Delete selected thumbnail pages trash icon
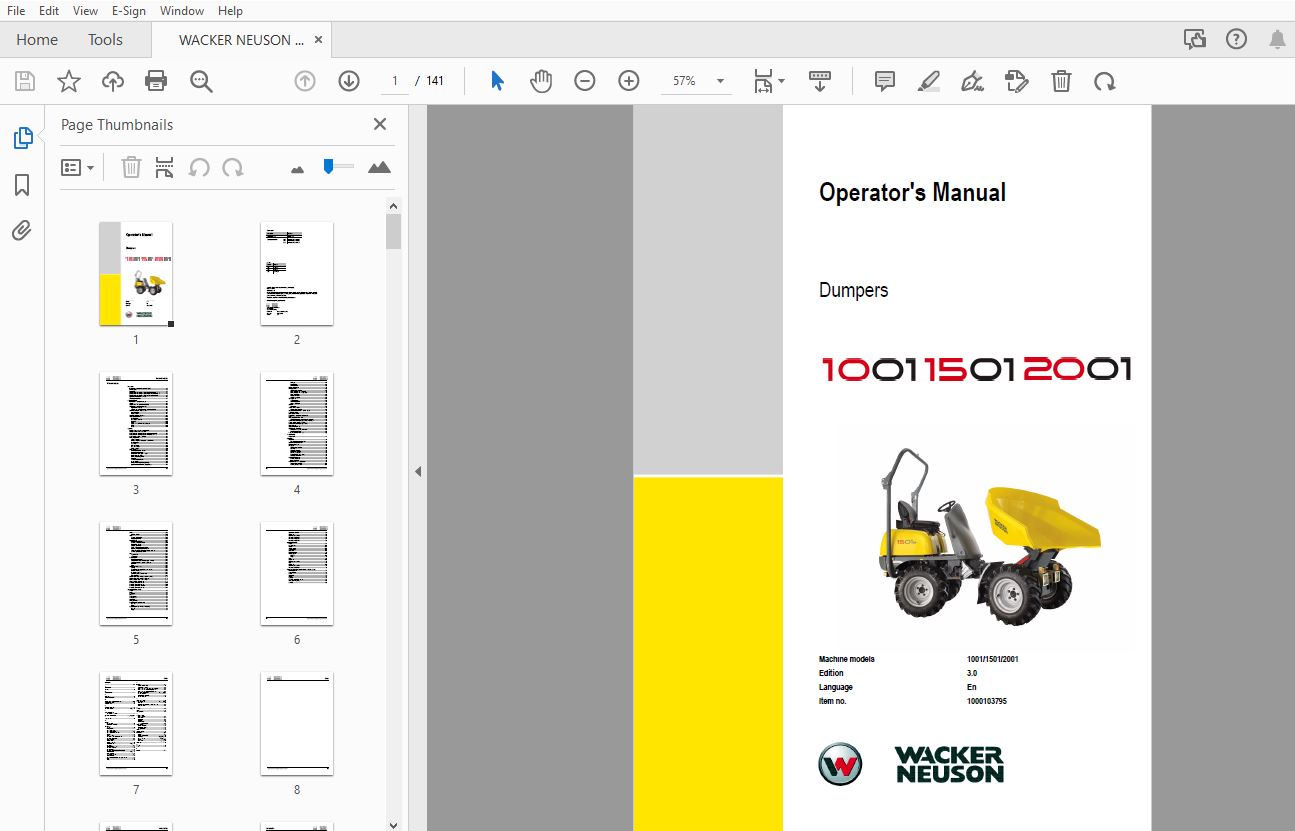The height and width of the screenshot is (831, 1295). point(131,168)
